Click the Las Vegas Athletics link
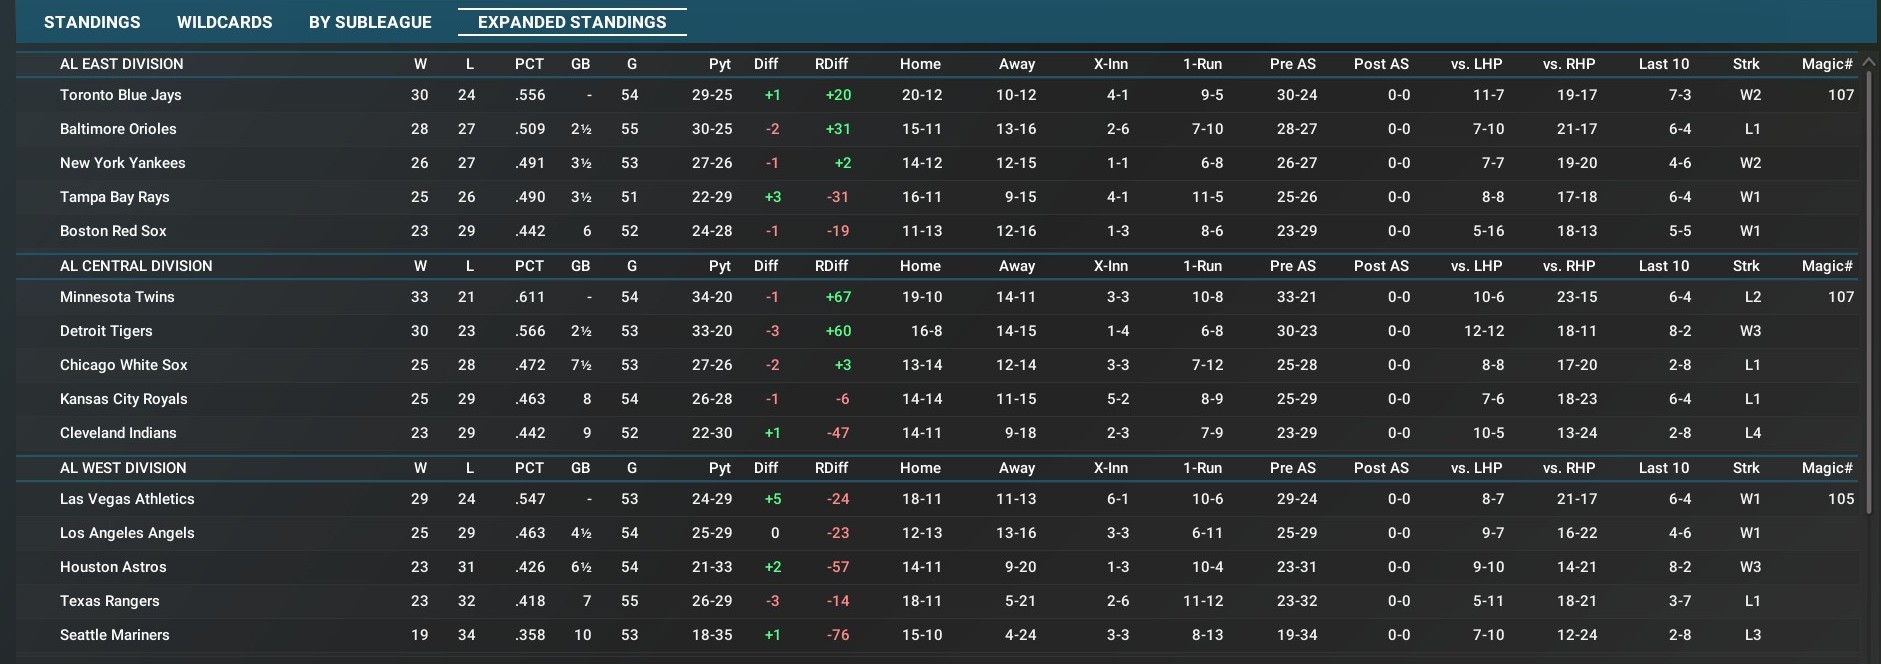 coord(127,499)
